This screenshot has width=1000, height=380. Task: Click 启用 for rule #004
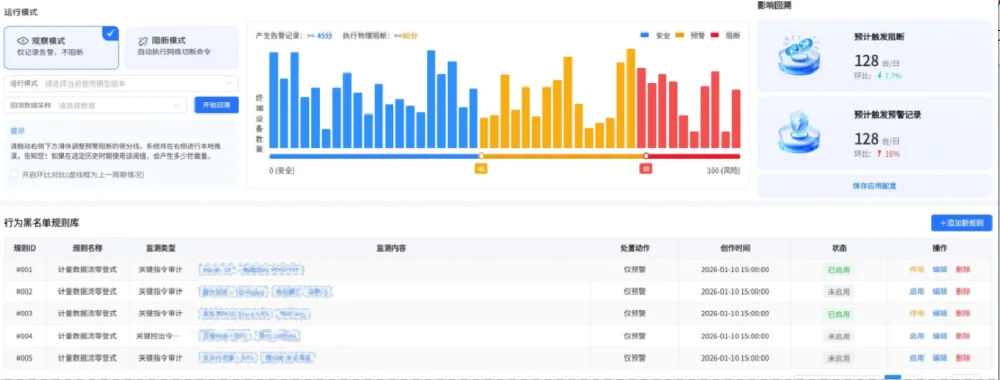[x=916, y=336]
